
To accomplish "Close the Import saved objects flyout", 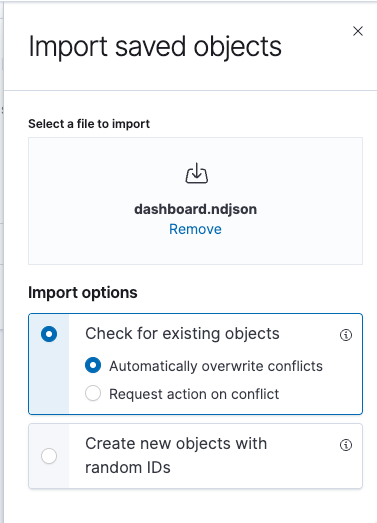I will pyautogui.click(x=358, y=31).
